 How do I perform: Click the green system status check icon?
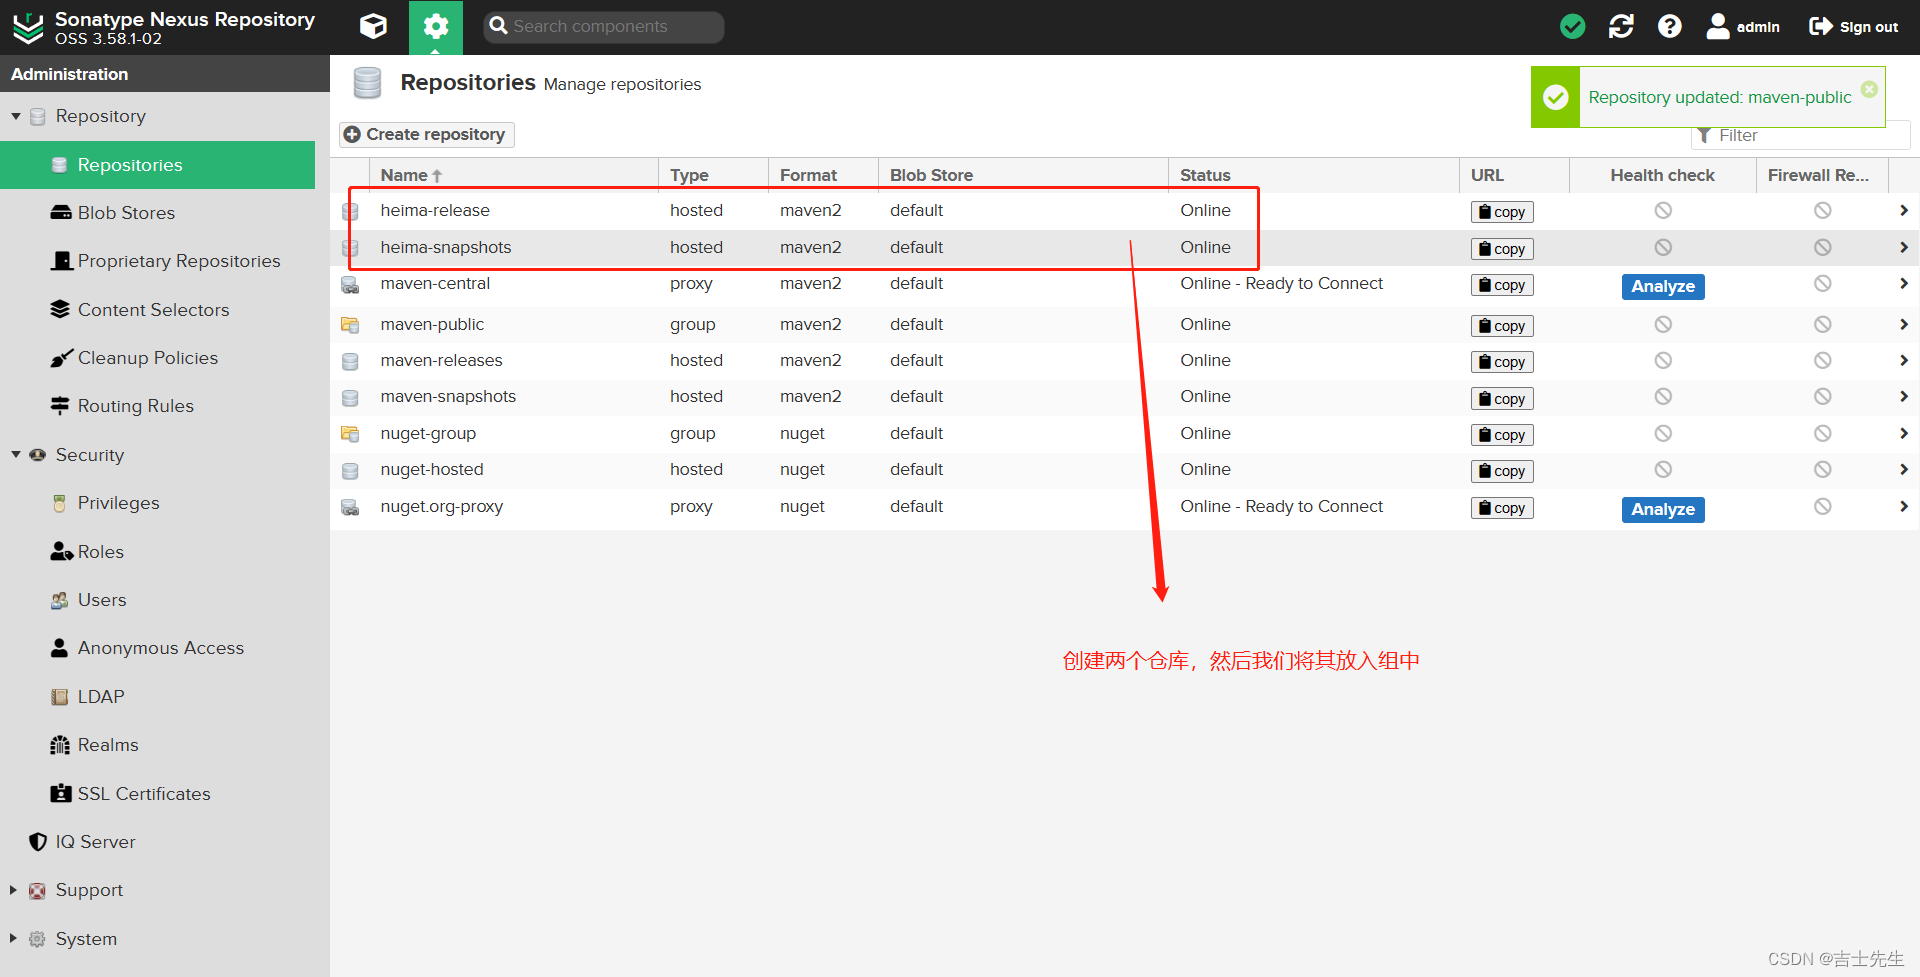(1573, 26)
